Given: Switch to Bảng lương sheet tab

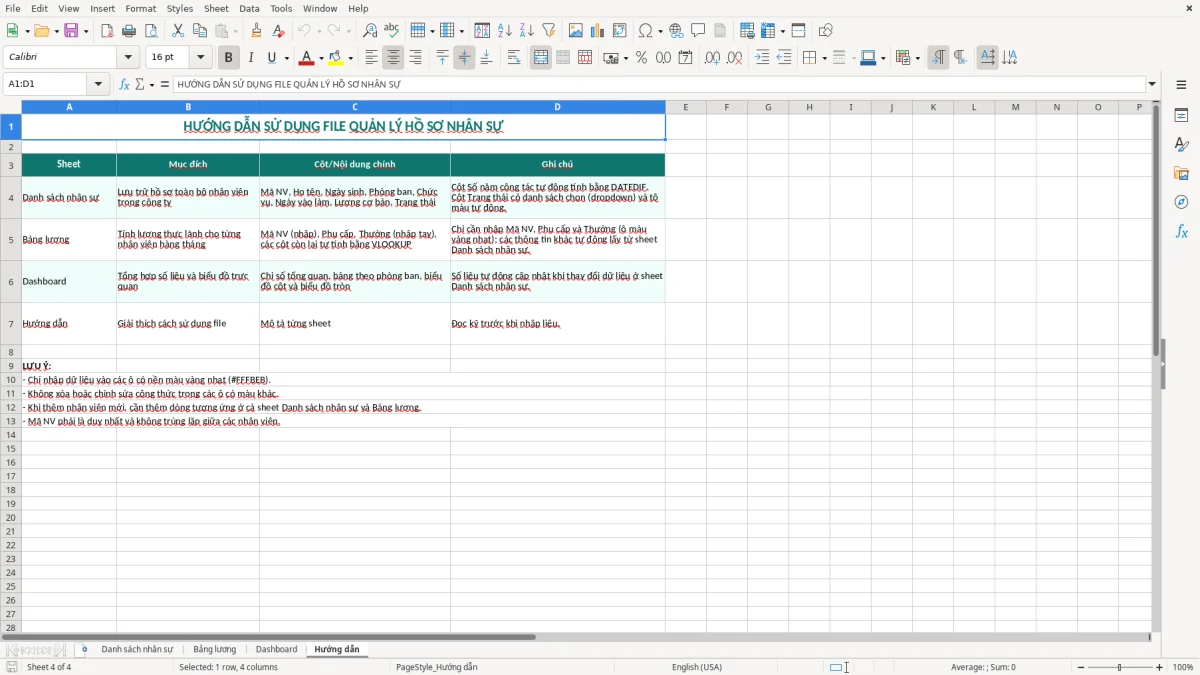Looking at the screenshot, I should [214, 649].
